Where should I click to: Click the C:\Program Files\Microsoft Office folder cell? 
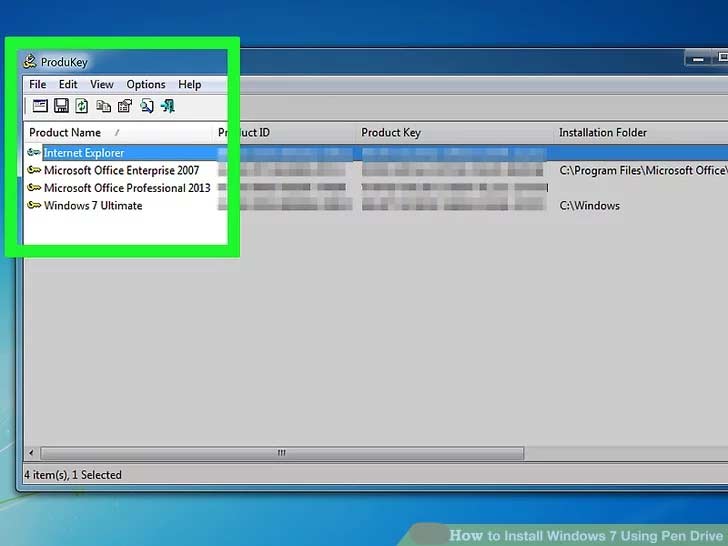pyautogui.click(x=644, y=171)
